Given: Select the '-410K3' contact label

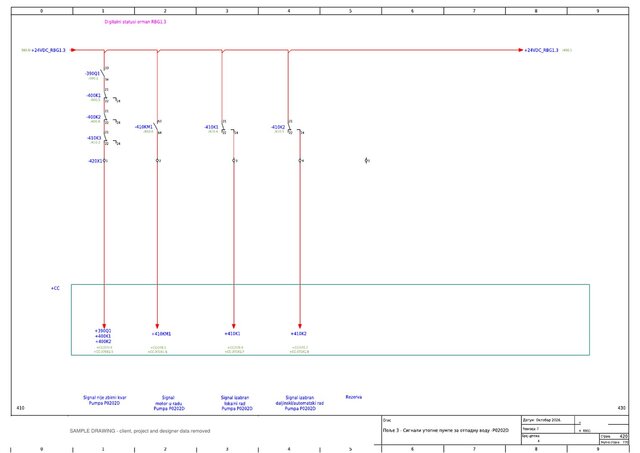Looking at the screenshot, I should (94, 138).
